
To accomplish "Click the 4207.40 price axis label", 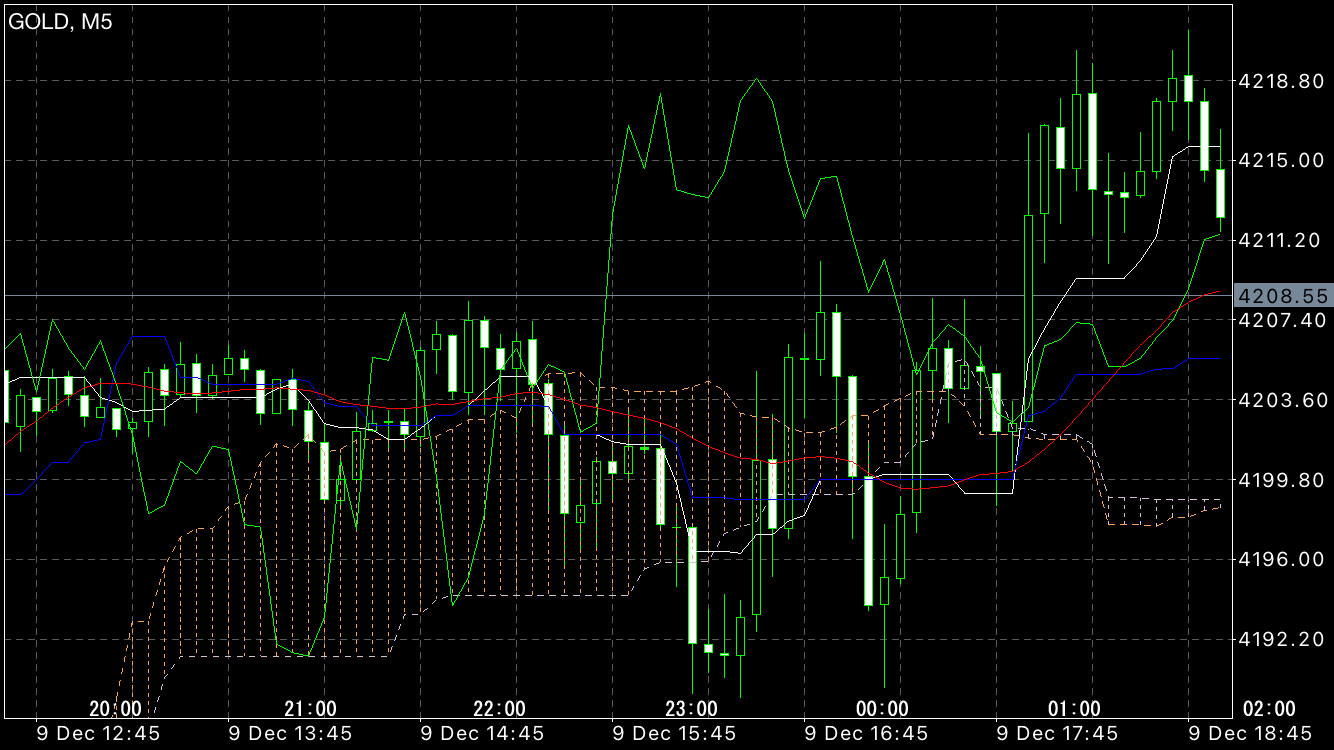I will coord(1281,320).
